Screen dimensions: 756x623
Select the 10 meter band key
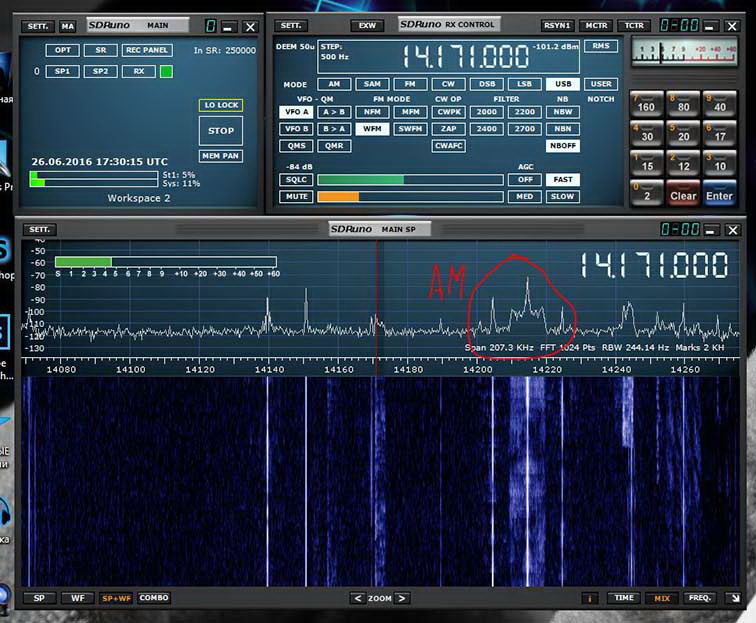pos(719,163)
